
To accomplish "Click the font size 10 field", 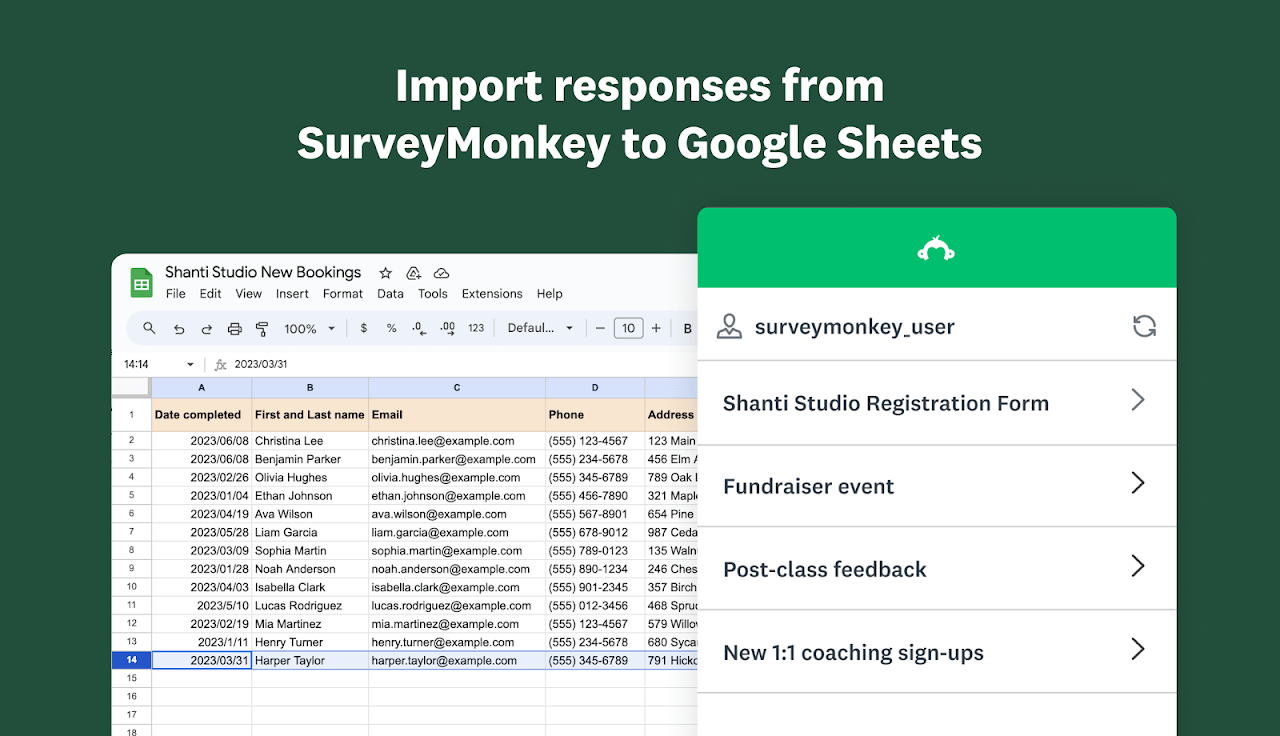I will [628, 328].
